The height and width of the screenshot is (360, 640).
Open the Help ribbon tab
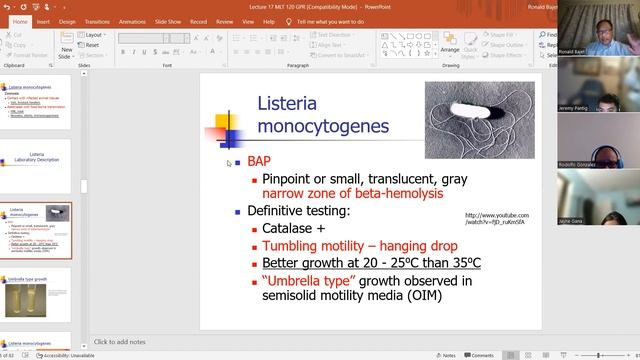269,22
